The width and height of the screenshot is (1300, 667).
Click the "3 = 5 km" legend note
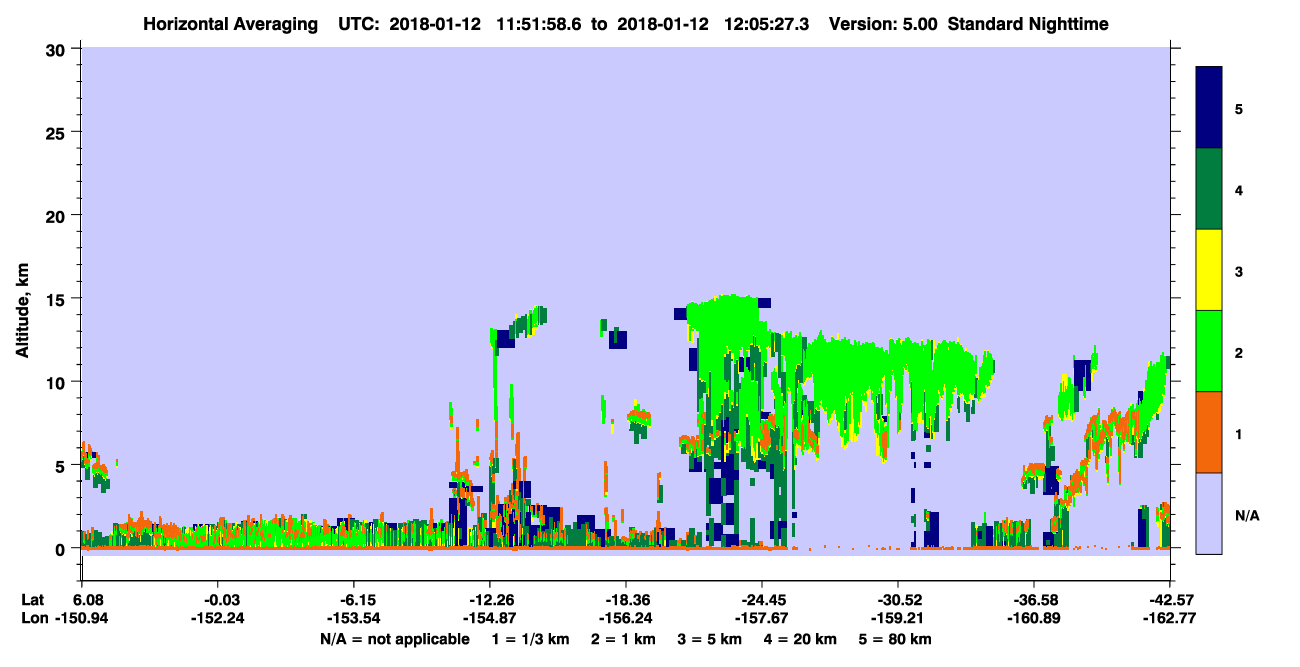tap(710, 638)
